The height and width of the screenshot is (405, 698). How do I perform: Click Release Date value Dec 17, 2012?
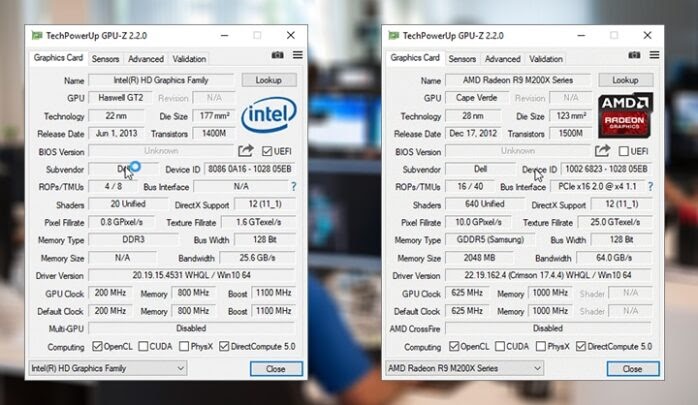pos(473,134)
